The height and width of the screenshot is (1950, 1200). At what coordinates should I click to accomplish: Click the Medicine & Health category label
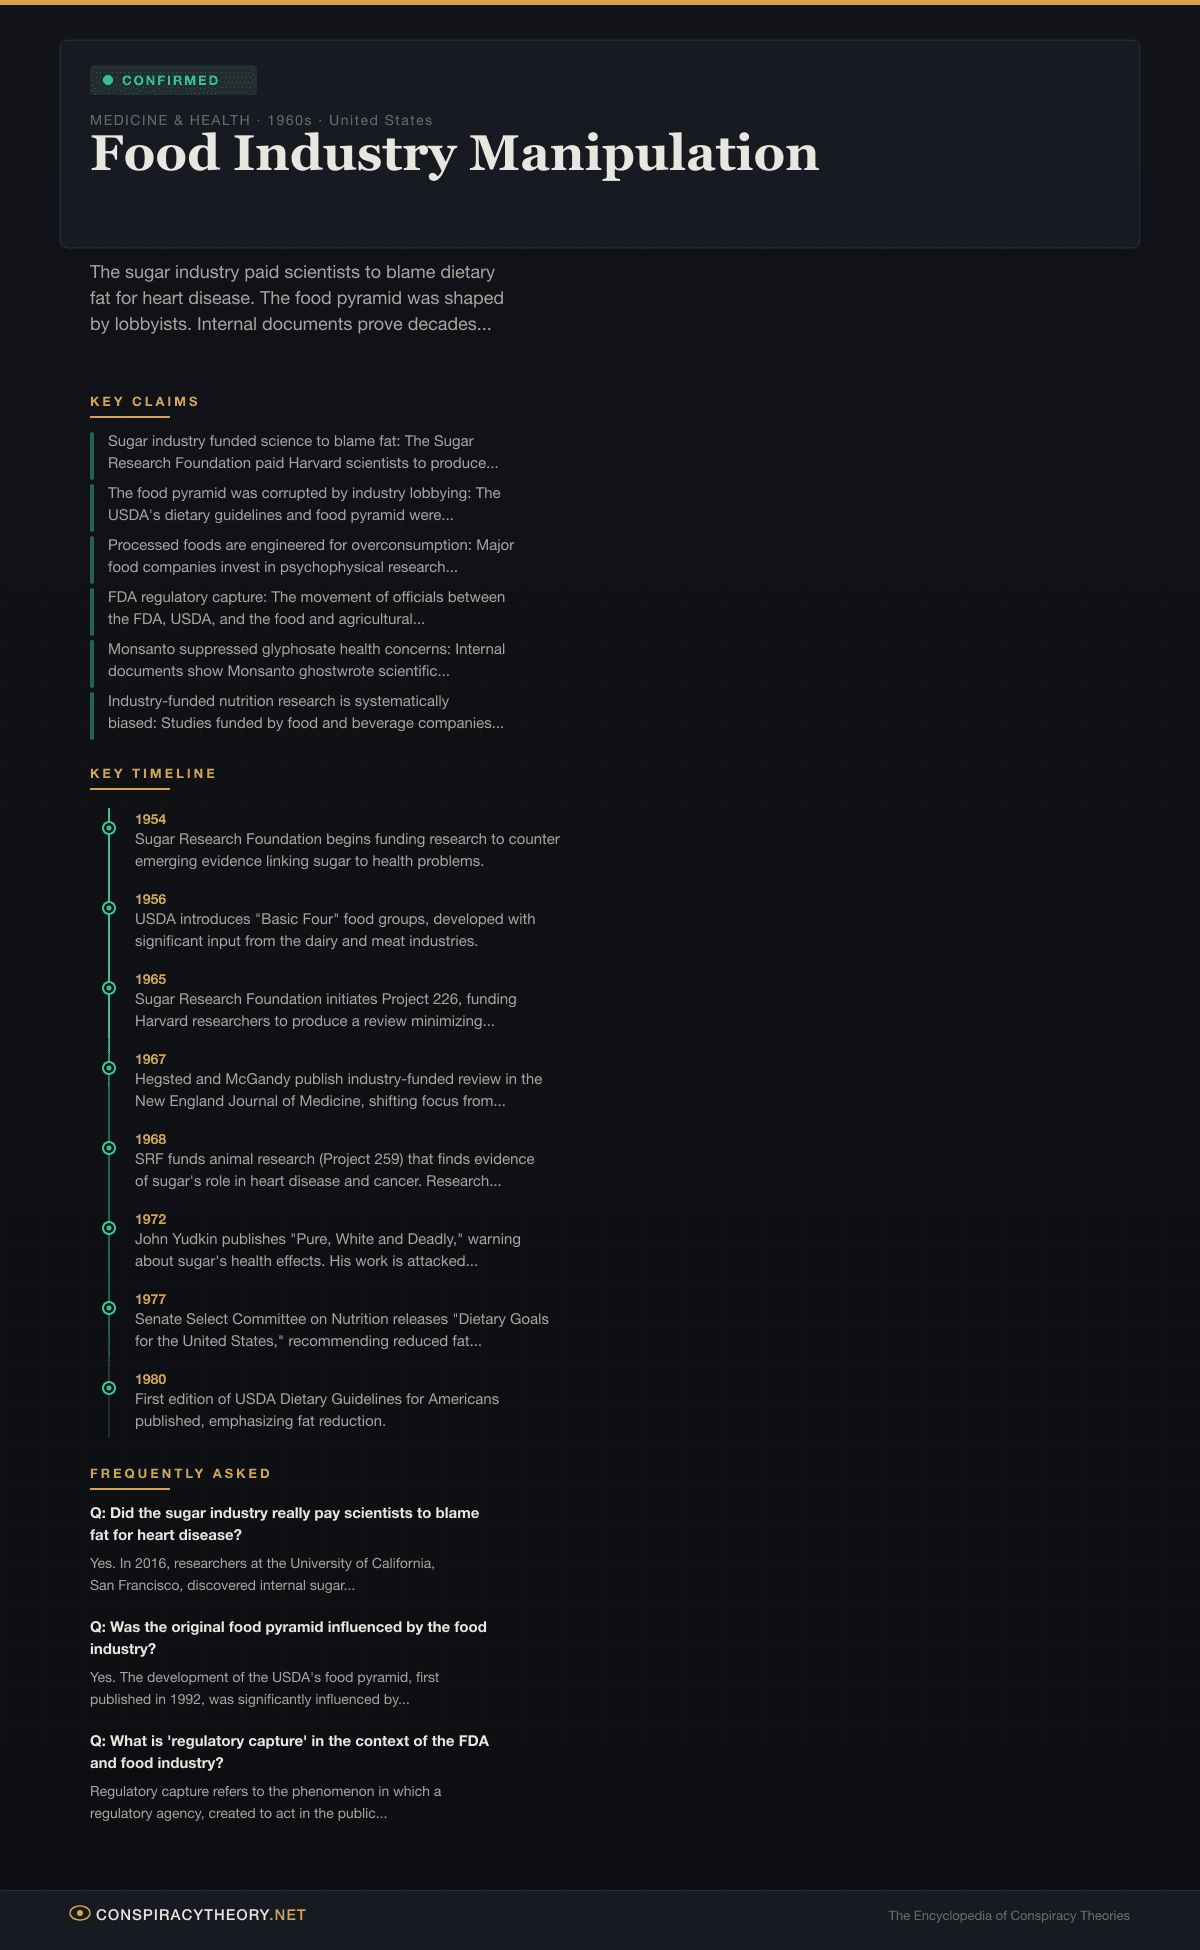(x=170, y=120)
